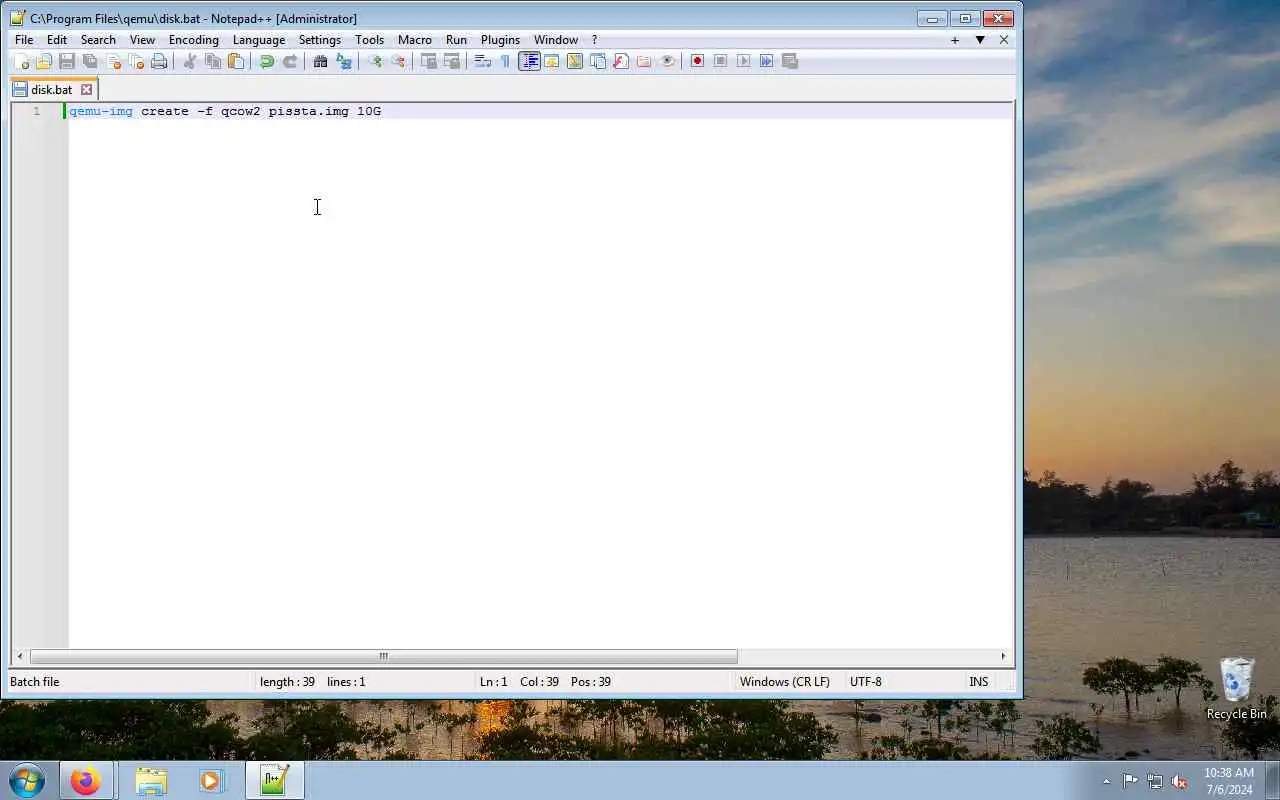The image size is (1280, 800).
Task: Open a file using the Open toolbar icon
Action: click(x=44, y=61)
